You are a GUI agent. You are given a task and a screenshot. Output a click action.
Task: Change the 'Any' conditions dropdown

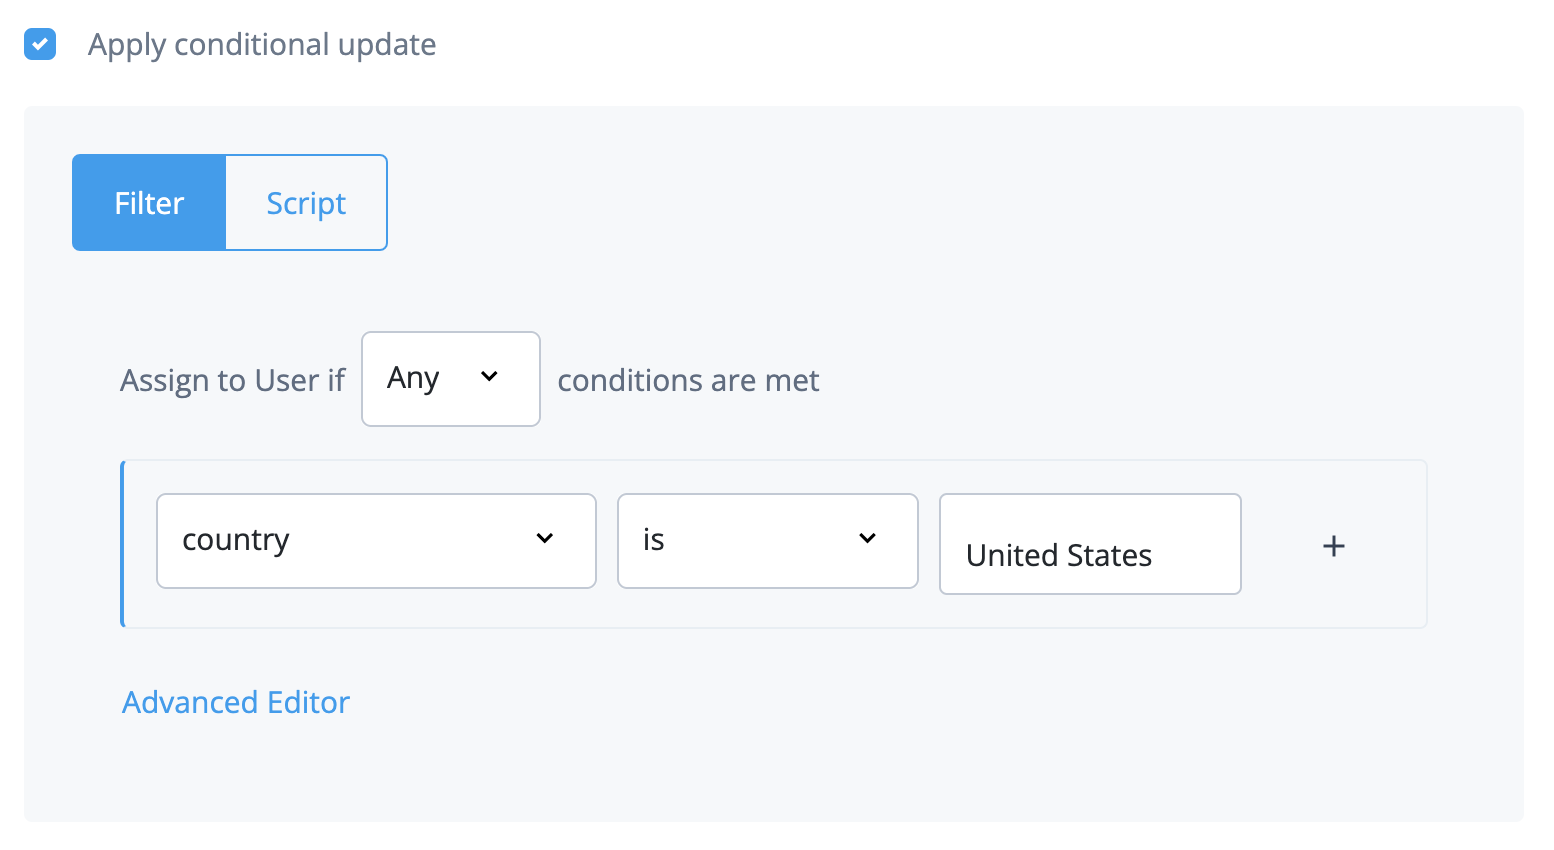(450, 378)
